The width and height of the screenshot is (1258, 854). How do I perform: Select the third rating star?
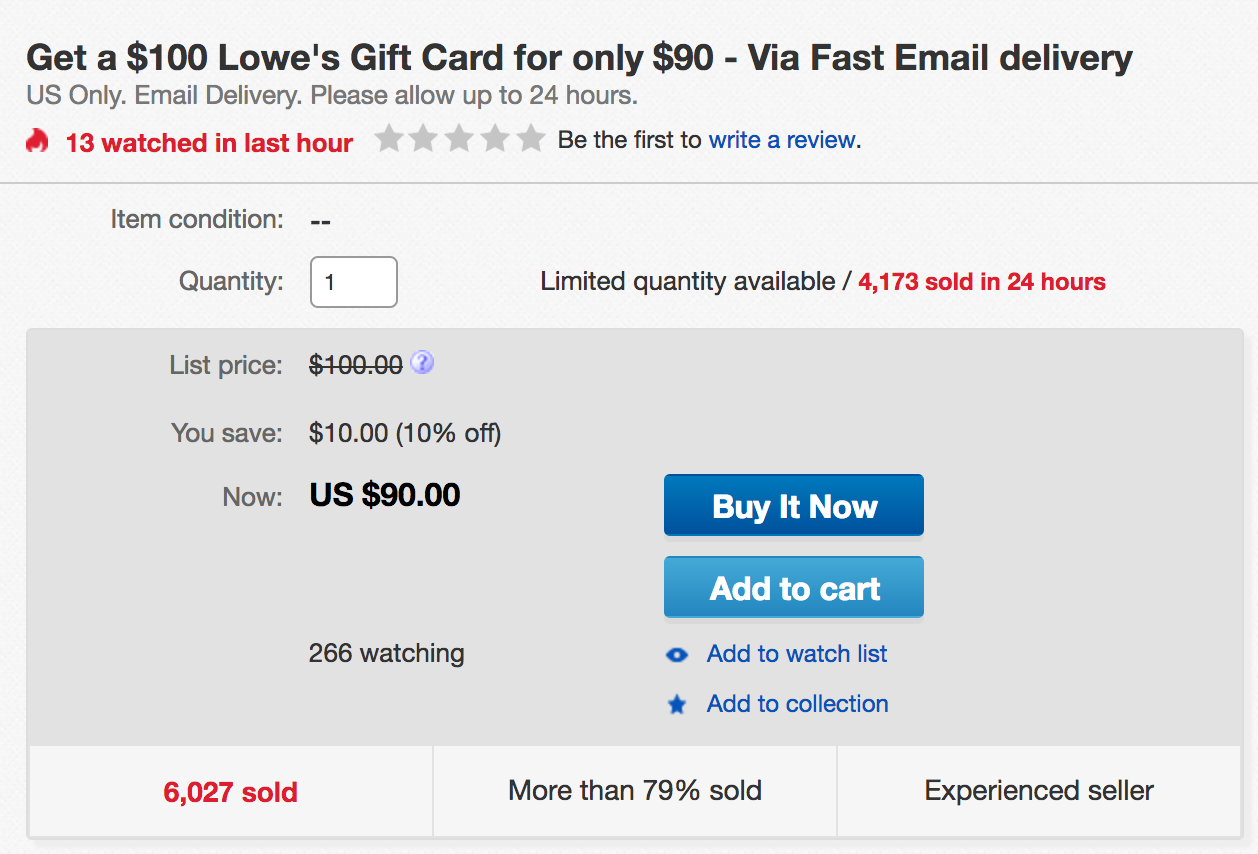pyautogui.click(x=459, y=139)
